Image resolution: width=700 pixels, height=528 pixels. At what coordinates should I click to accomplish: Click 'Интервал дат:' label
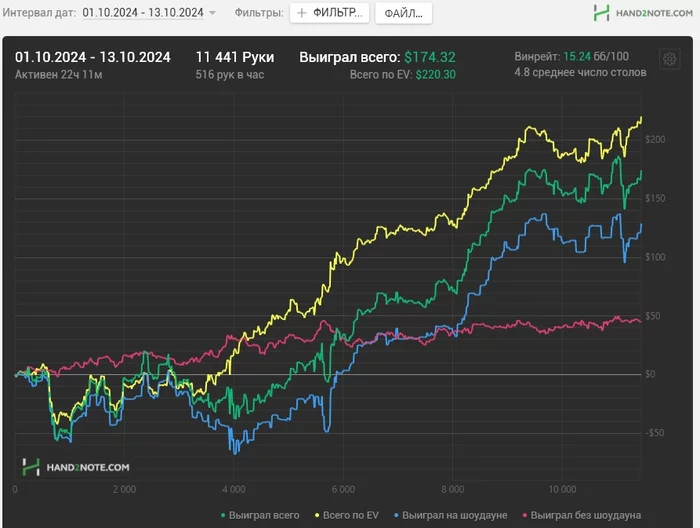point(39,12)
